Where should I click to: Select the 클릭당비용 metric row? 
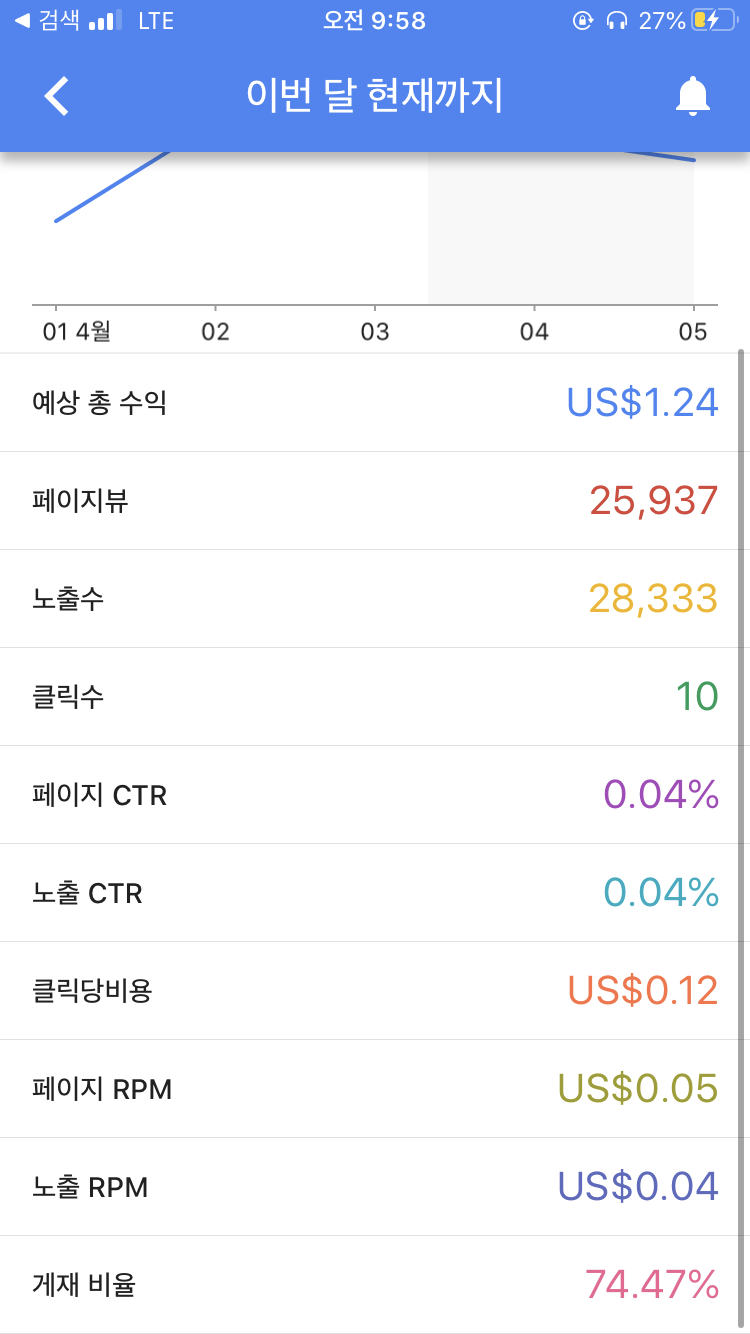[x=375, y=991]
